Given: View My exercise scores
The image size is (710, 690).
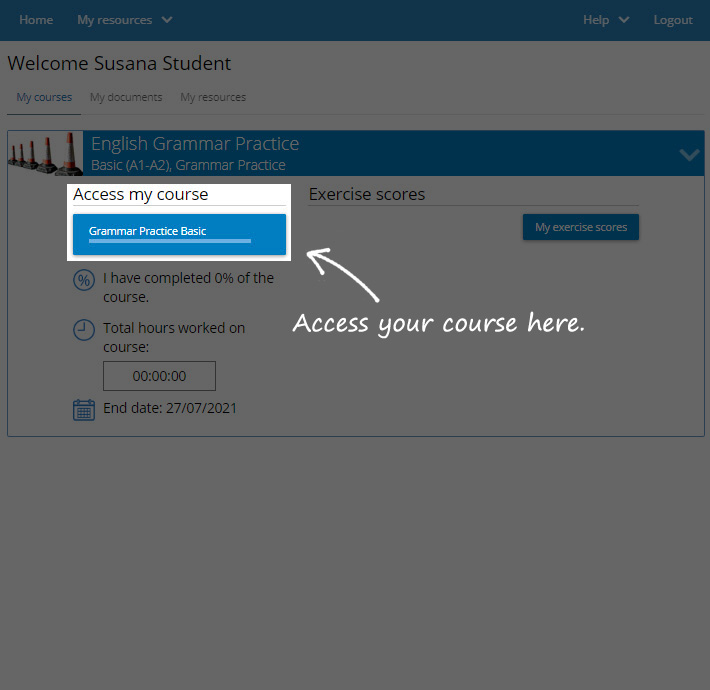Looking at the screenshot, I should point(581,227).
